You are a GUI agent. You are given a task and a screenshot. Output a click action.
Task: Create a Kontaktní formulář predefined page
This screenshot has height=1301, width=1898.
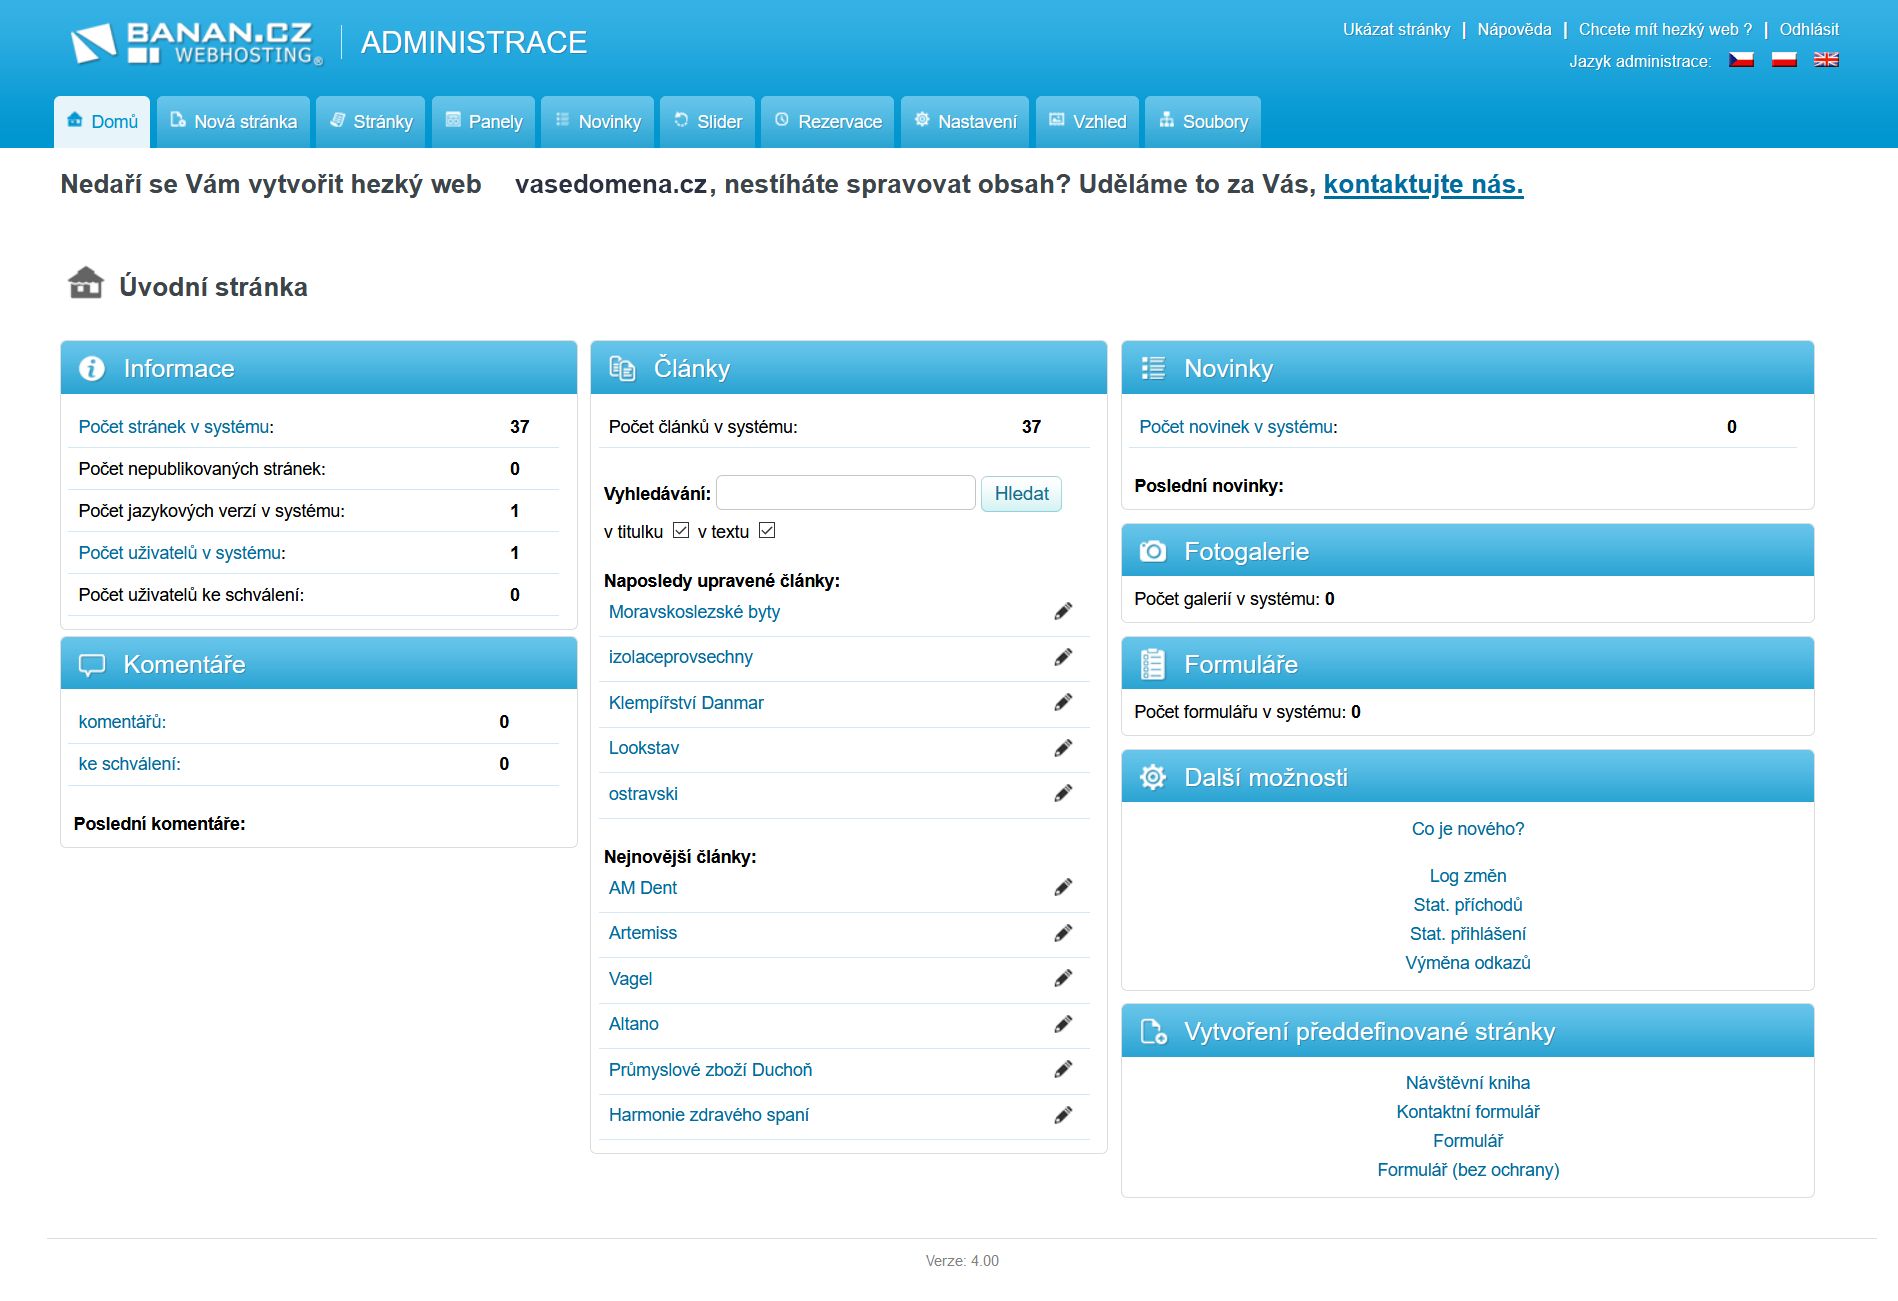click(x=1467, y=1112)
